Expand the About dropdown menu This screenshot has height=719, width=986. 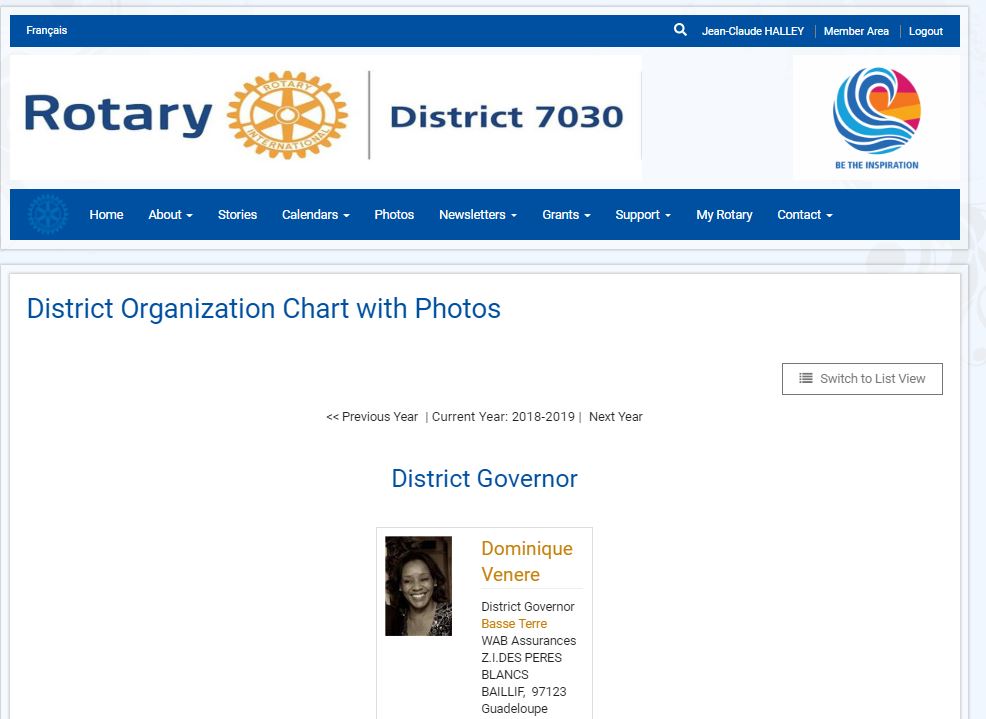pyautogui.click(x=170, y=215)
